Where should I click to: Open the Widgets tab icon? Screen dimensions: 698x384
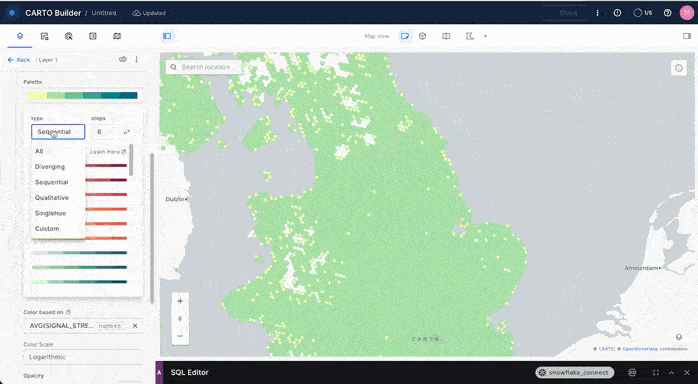44,36
